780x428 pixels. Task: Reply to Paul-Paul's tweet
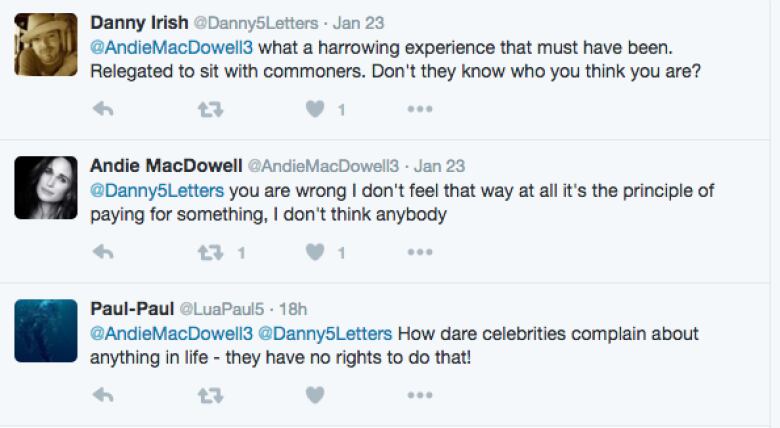tap(103, 395)
